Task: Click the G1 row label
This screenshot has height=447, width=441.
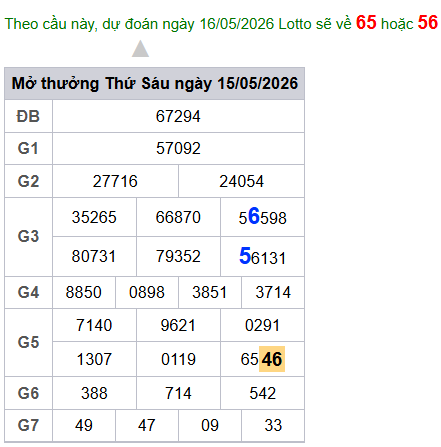Action: [28, 149]
